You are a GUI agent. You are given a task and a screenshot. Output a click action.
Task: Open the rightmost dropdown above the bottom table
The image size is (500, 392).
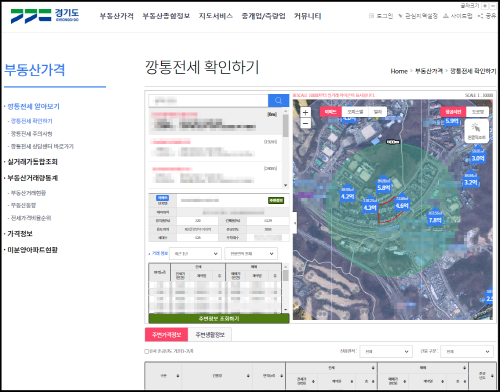(467, 351)
